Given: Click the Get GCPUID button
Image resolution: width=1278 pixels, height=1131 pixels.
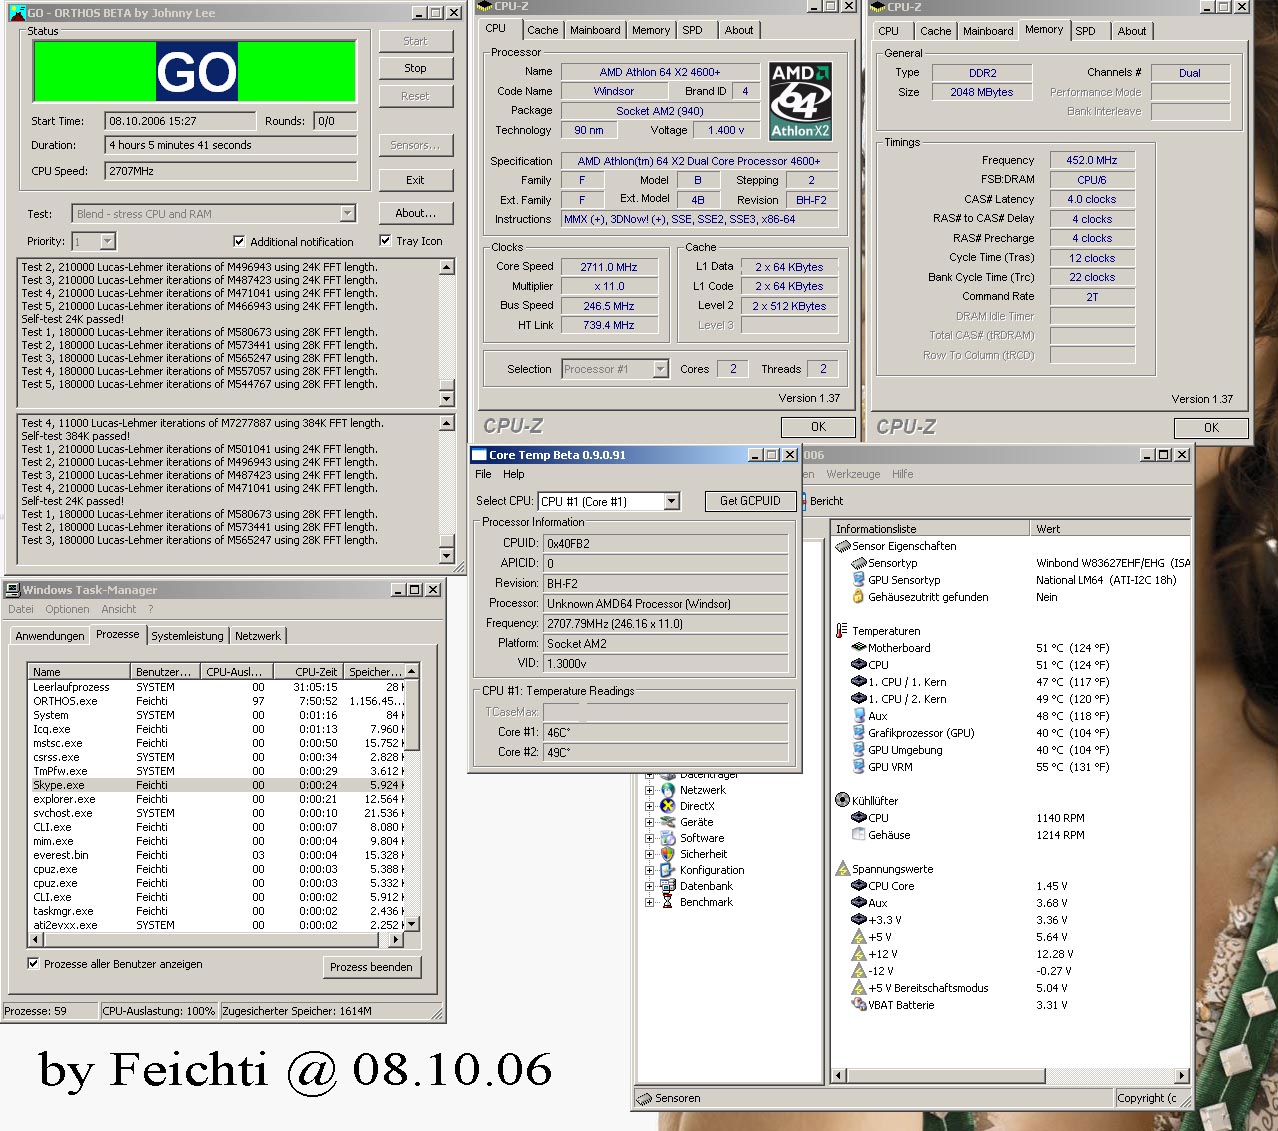Looking at the screenshot, I should click(750, 501).
